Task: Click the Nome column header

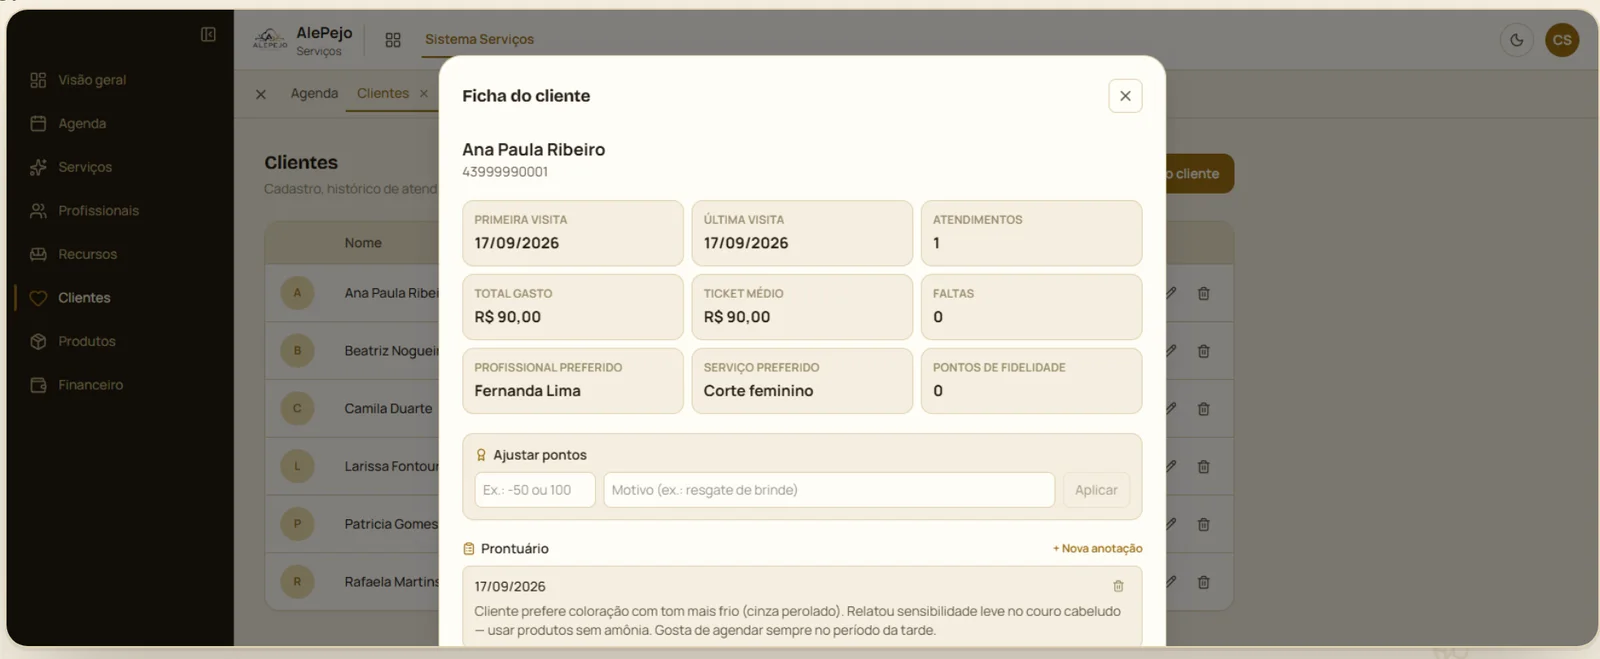Action: click(363, 243)
